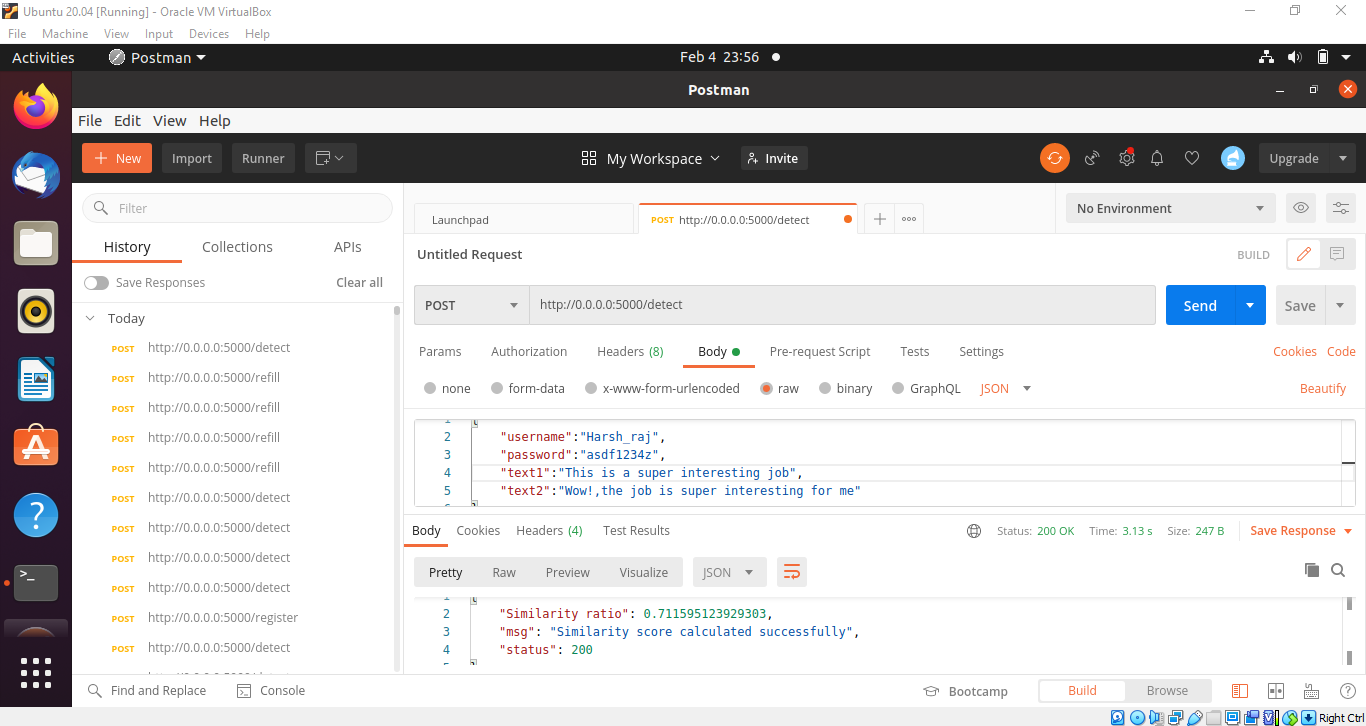Copy the response body

tap(1311, 569)
